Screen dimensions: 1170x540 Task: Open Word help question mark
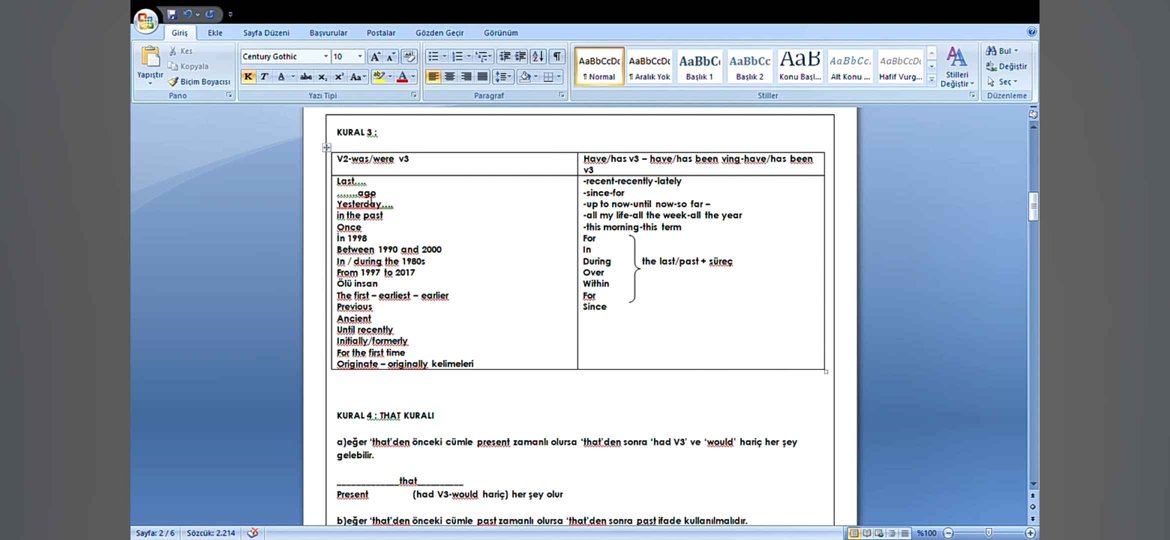point(1031,32)
